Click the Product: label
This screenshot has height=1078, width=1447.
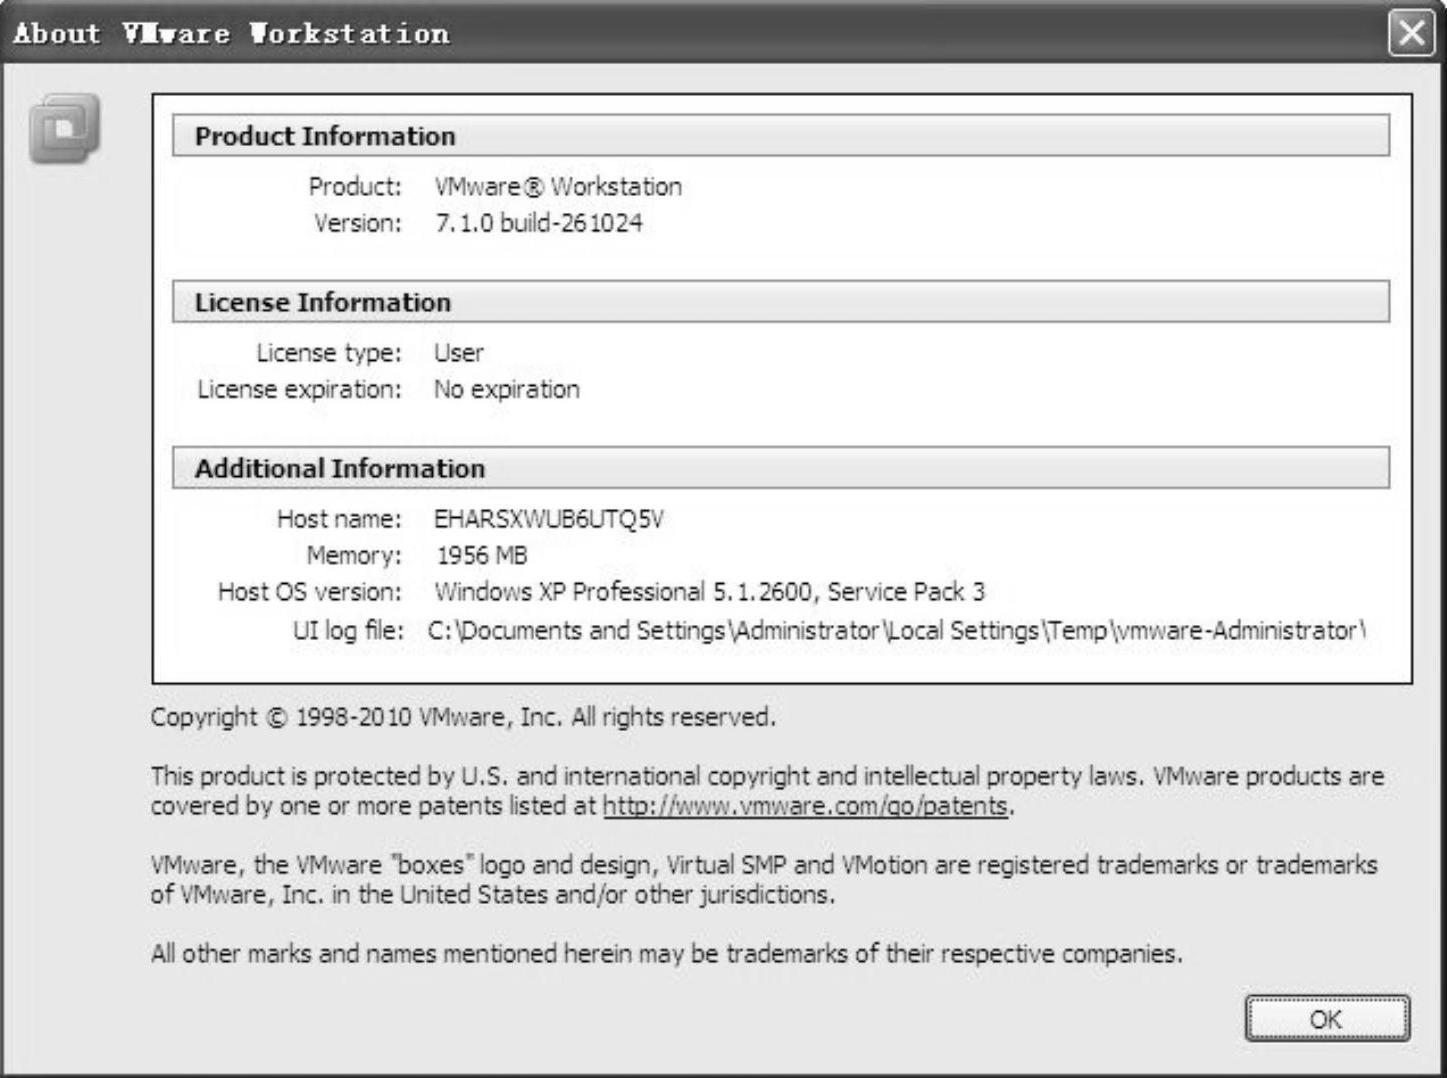[x=355, y=187]
